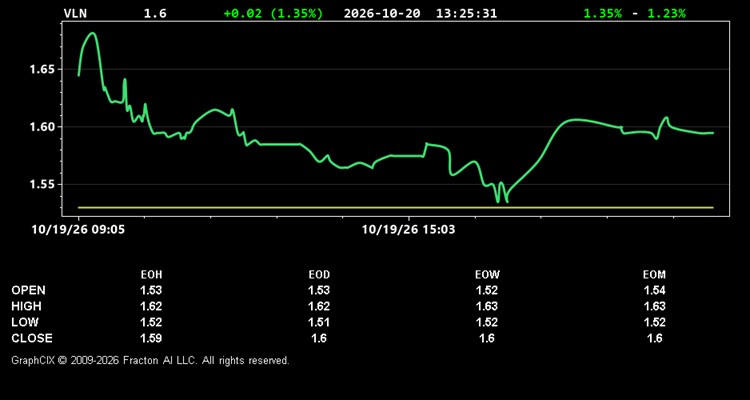Click the EOD column header
Viewport: 750px width, 400px height.
pos(319,275)
